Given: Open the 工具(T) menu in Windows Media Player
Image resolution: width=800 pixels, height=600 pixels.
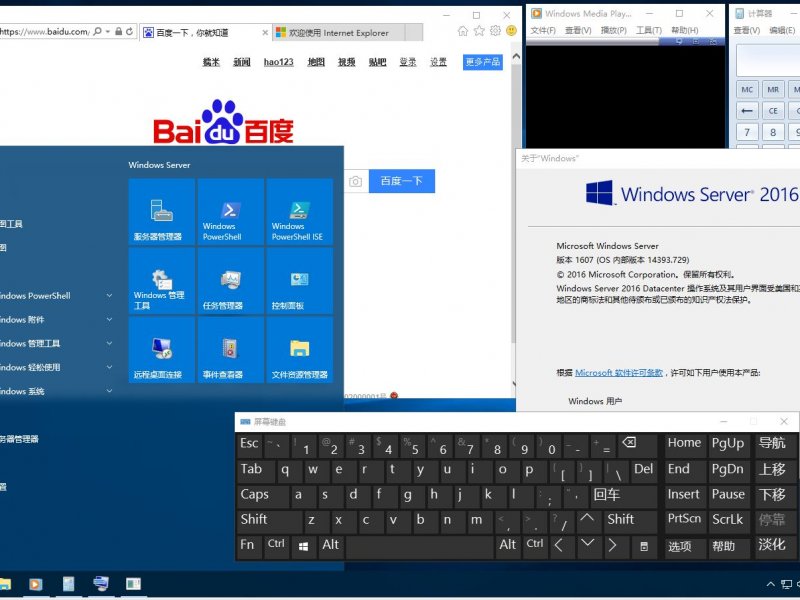Looking at the screenshot, I should (x=648, y=31).
